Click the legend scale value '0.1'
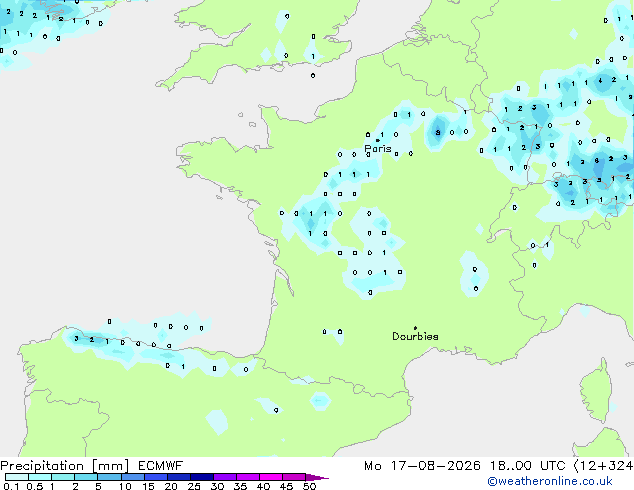The width and height of the screenshot is (634, 490). pos(11,486)
